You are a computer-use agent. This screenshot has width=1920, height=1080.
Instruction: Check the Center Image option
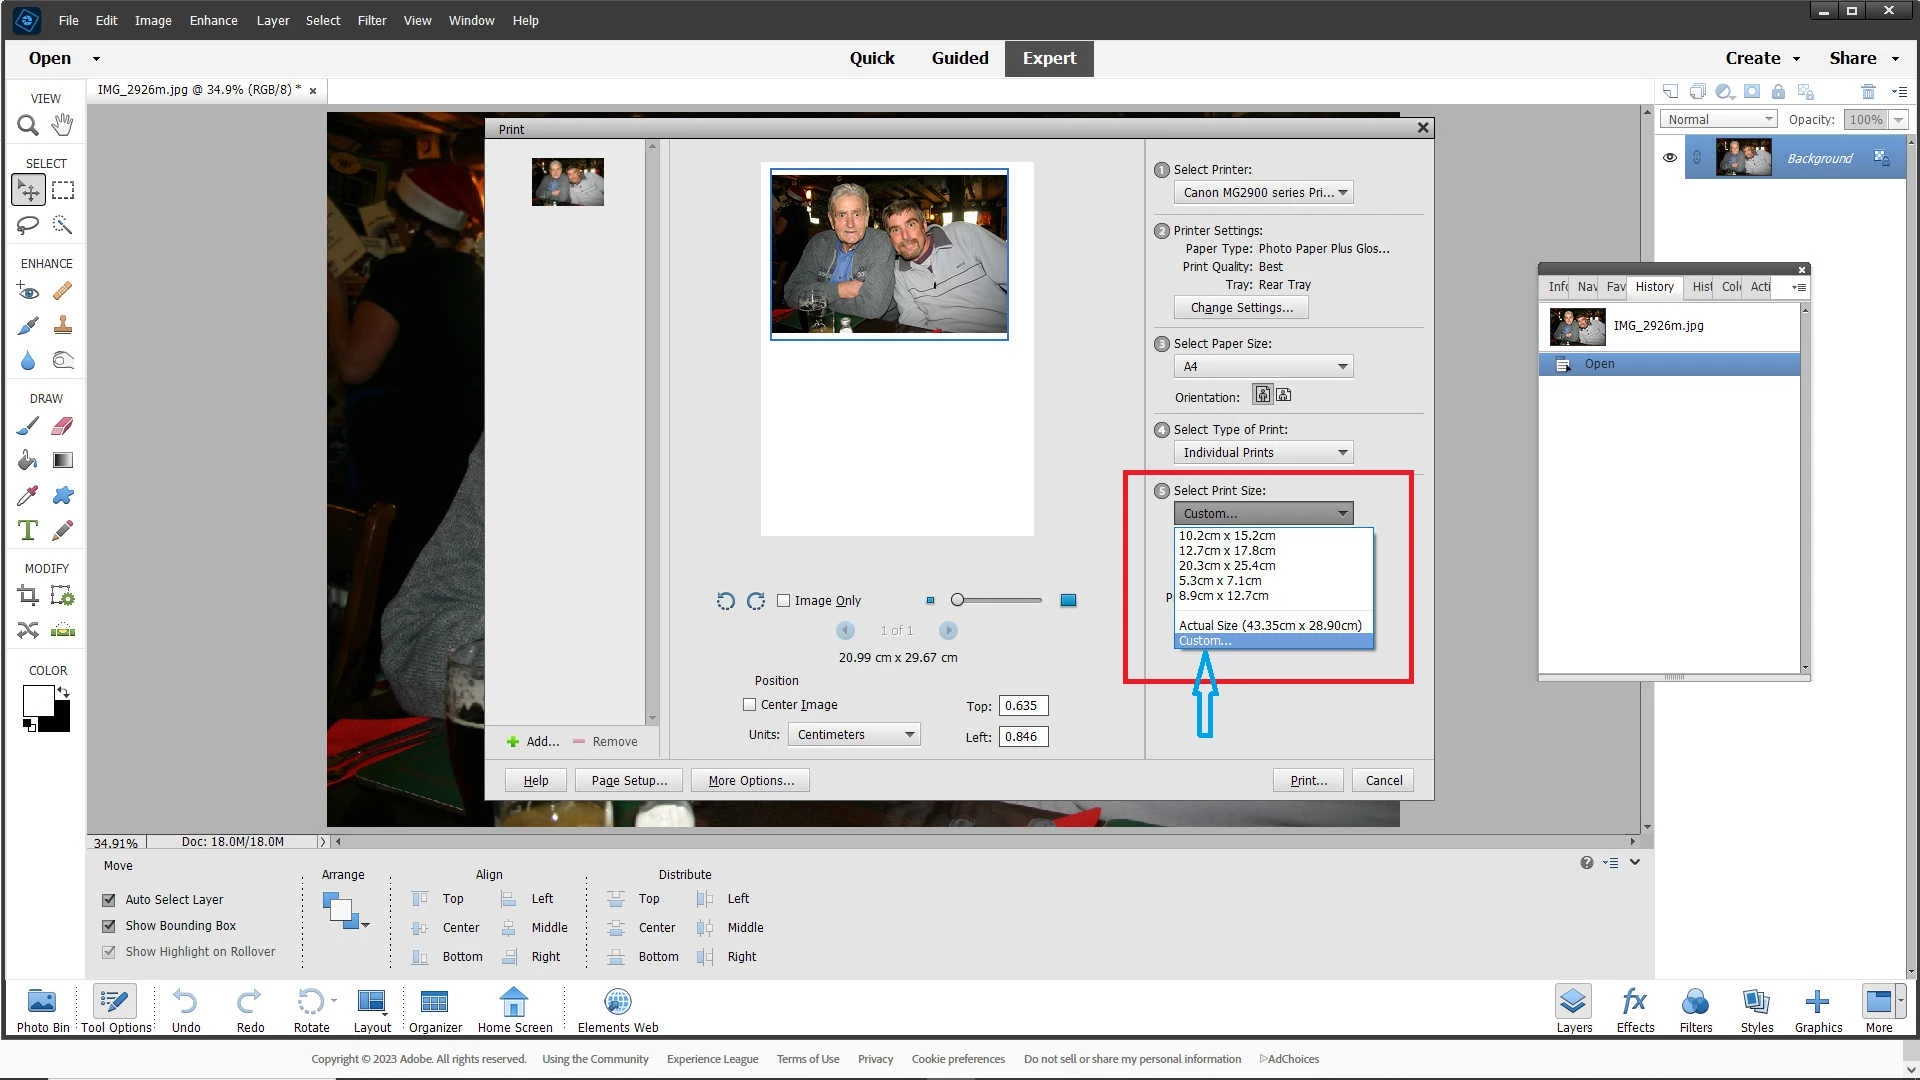(x=750, y=705)
